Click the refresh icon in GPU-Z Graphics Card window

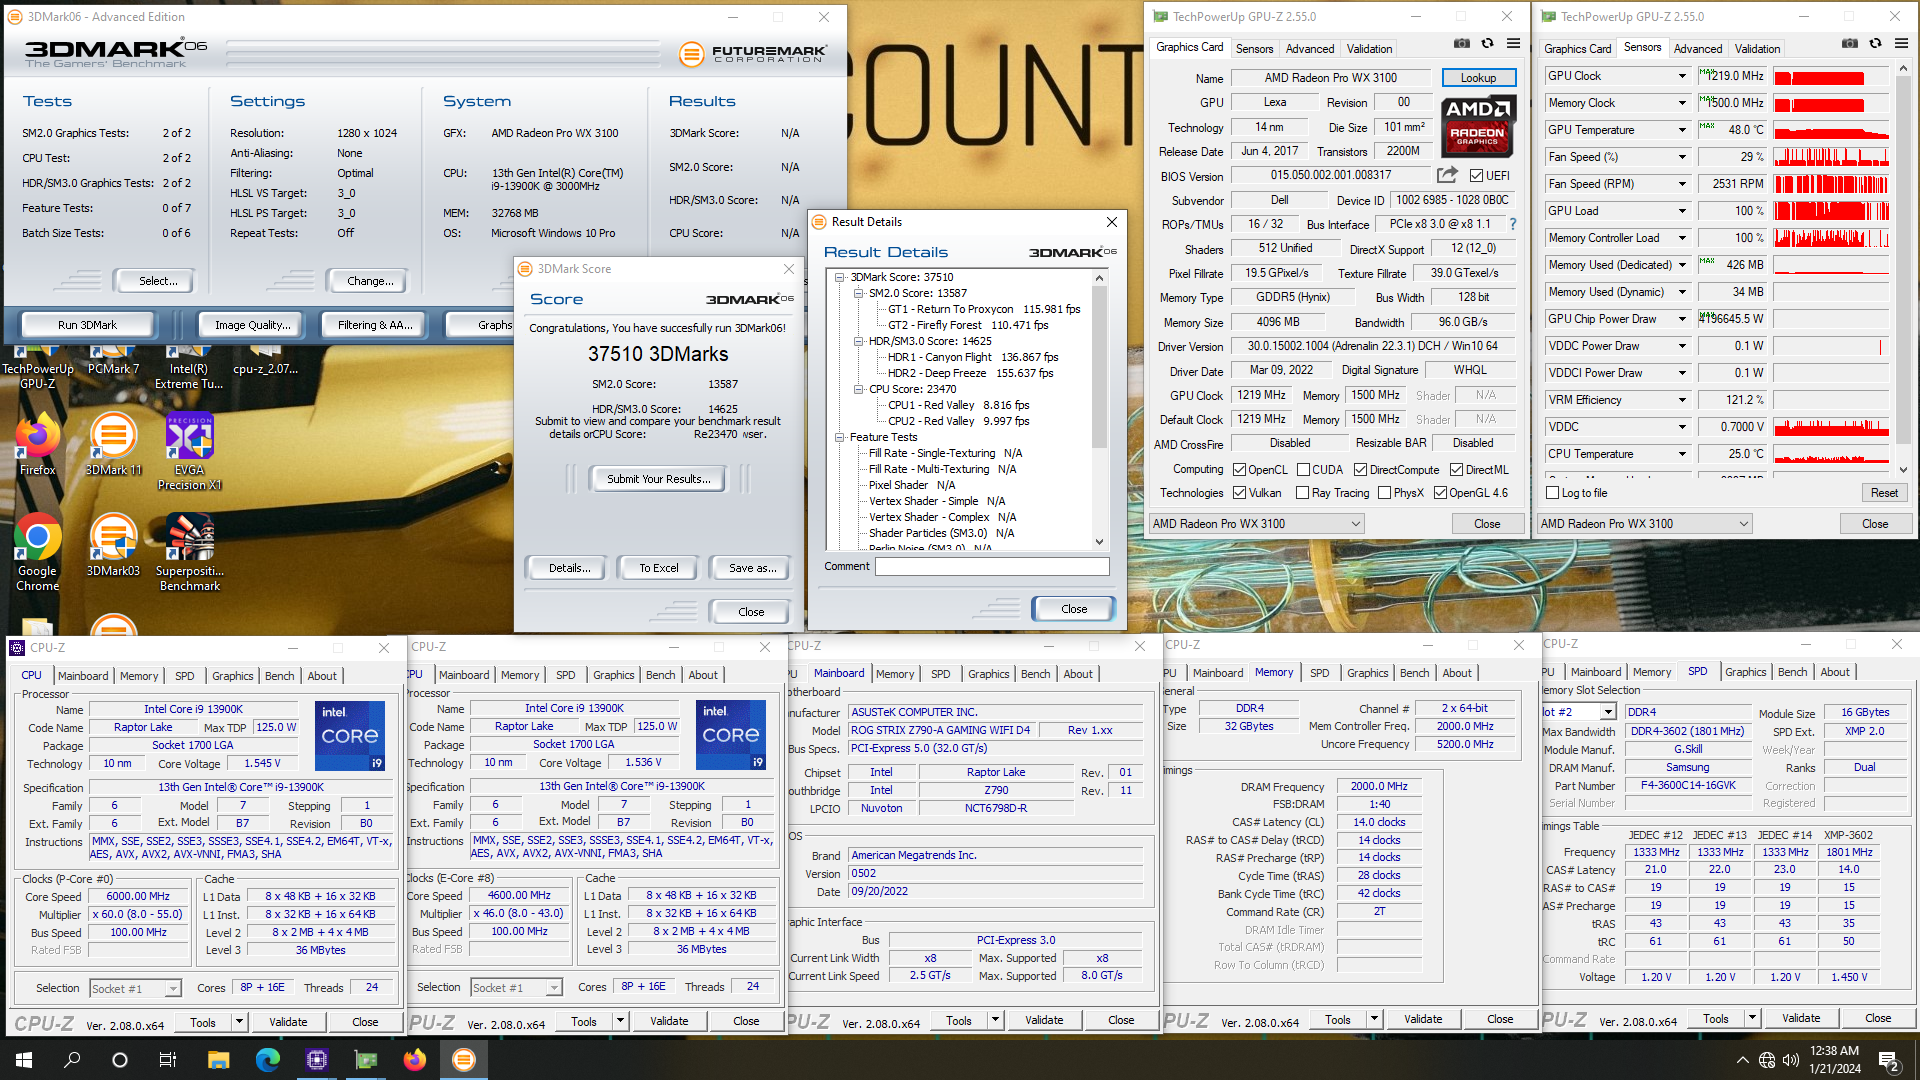click(1487, 44)
